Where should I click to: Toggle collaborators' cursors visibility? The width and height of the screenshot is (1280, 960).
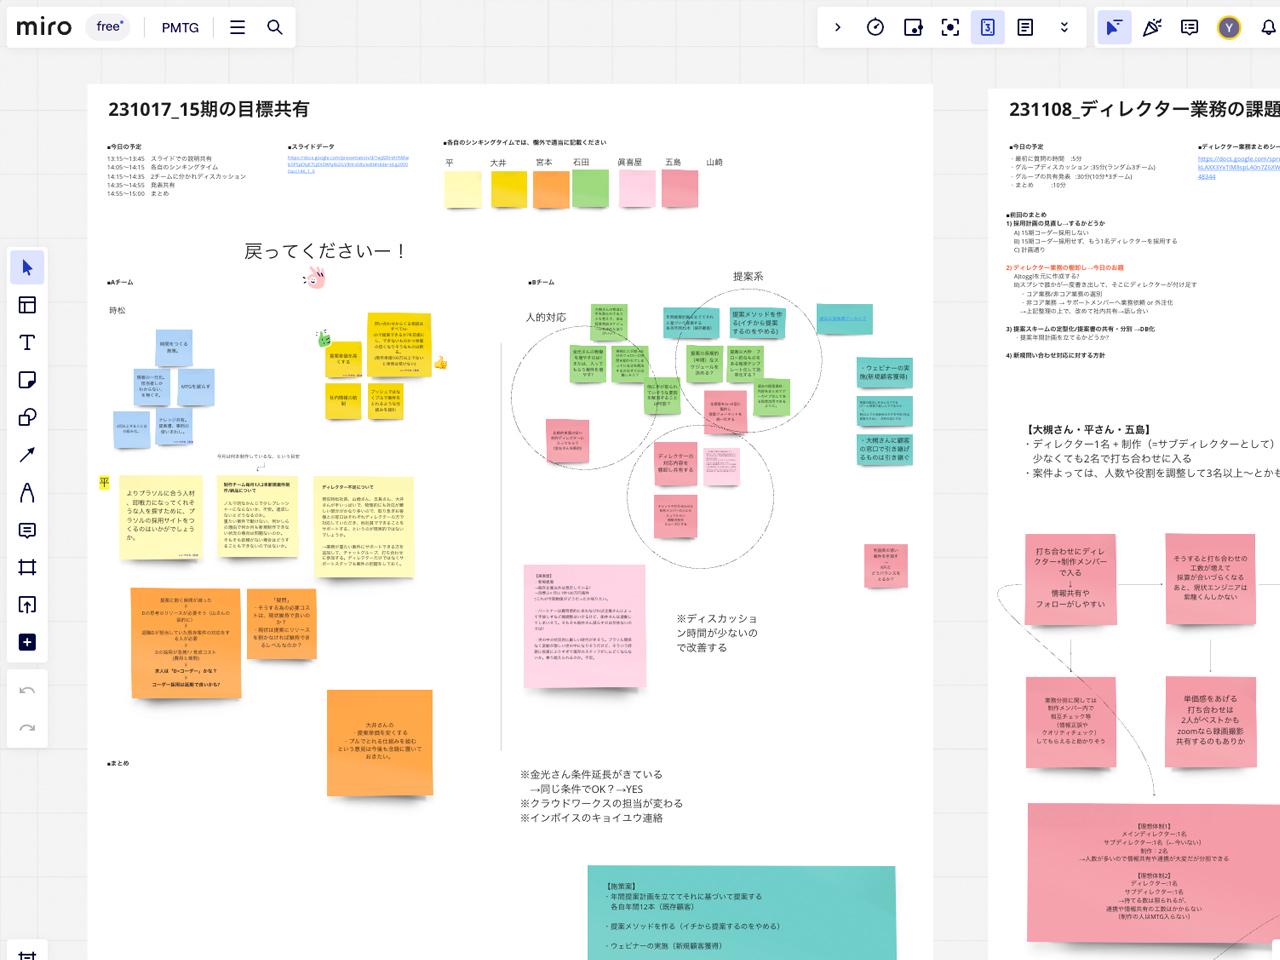click(1115, 27)
